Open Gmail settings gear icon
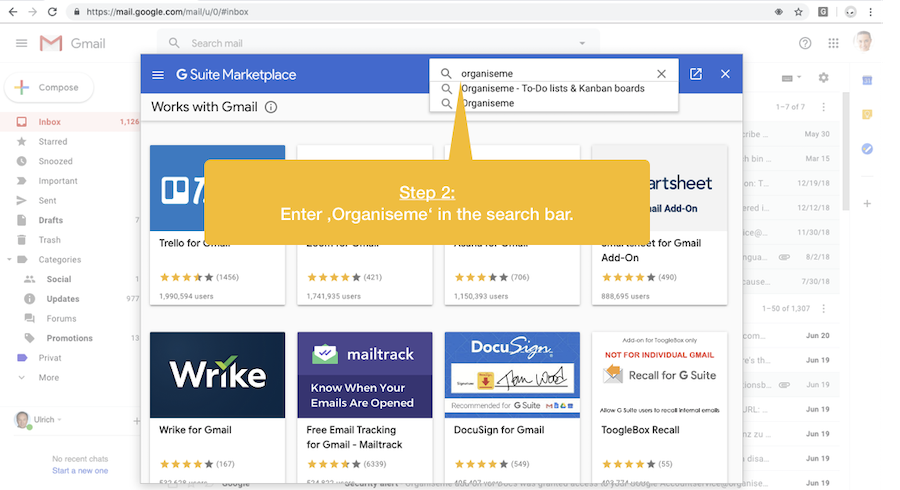The width and height of the screenshot is (900, 490). click(824, 77)
